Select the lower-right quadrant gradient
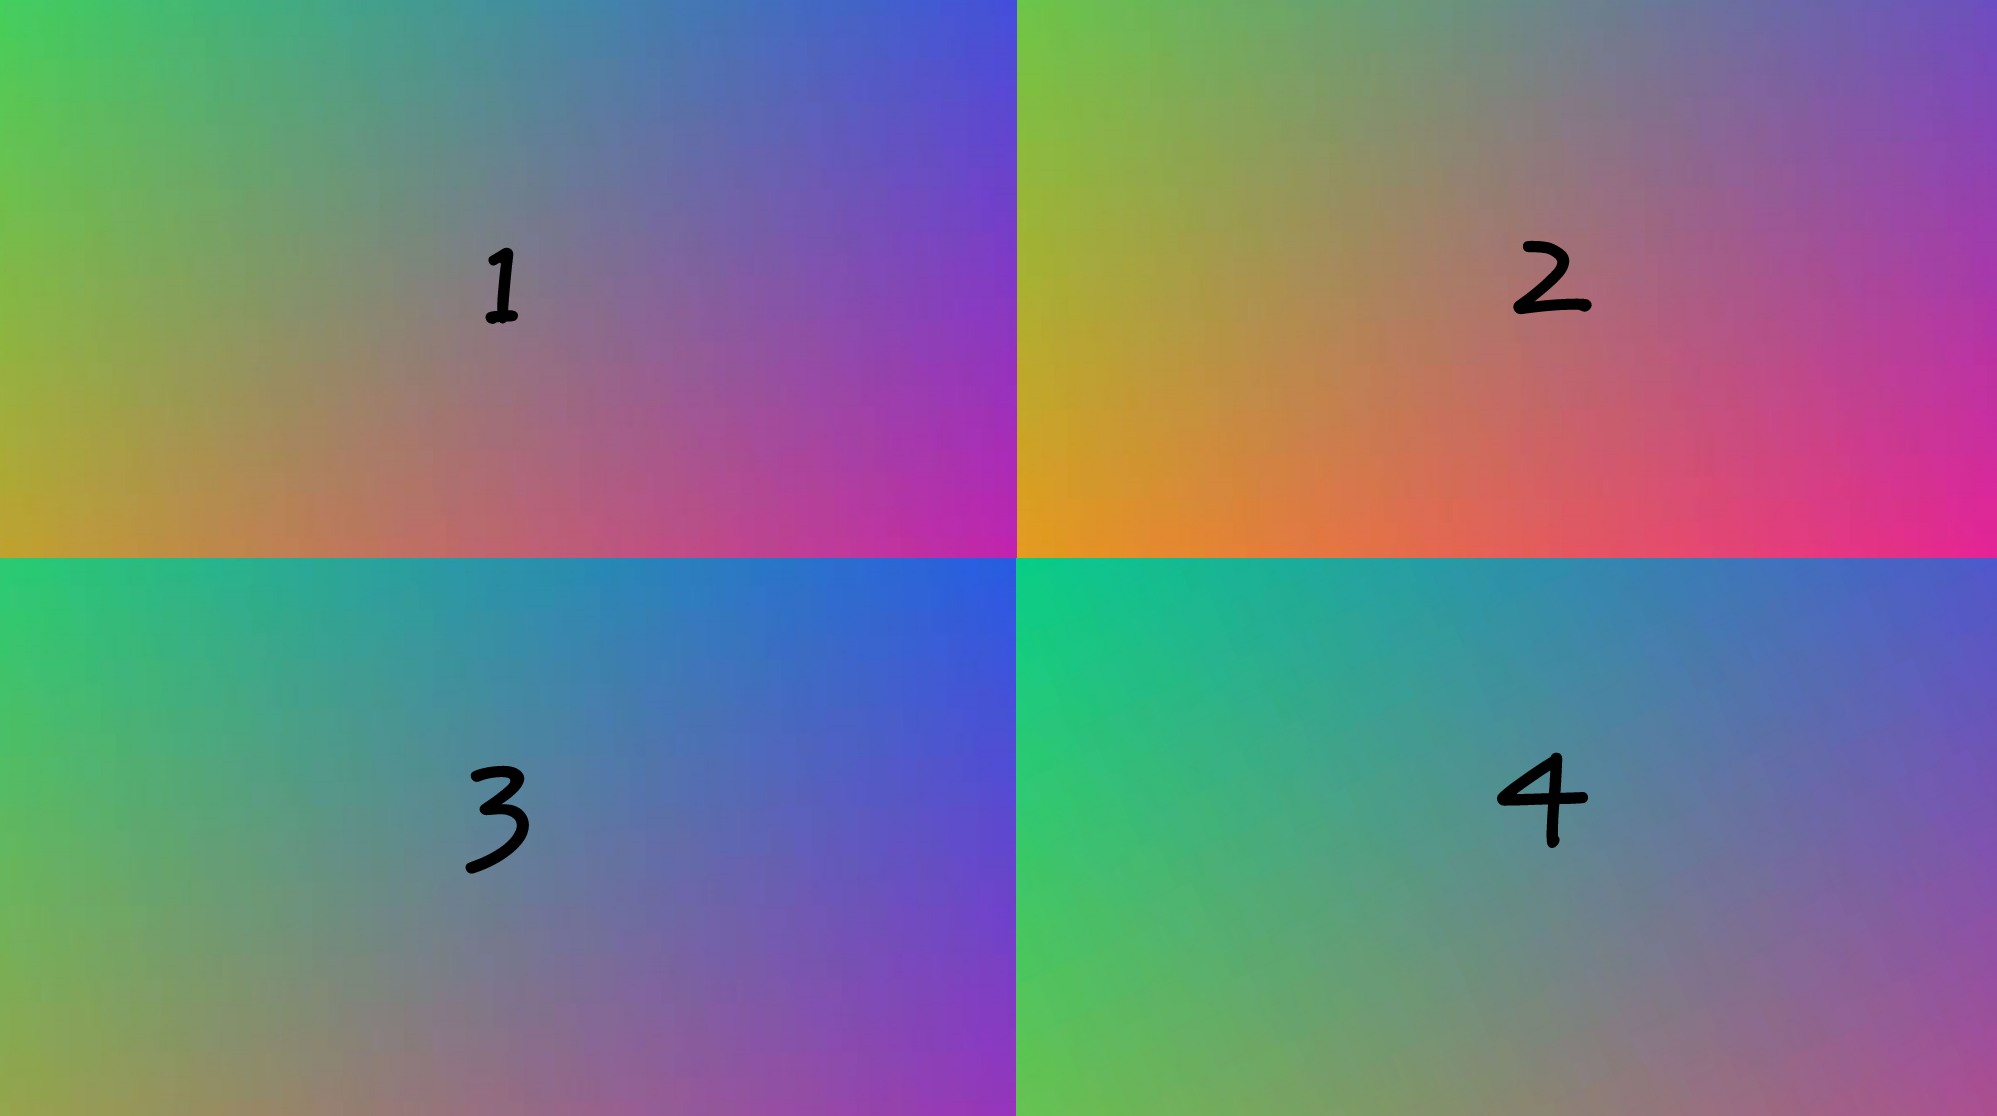Image resolution: width=1997 pixels, height=1116 pixels. (1498, 838)
